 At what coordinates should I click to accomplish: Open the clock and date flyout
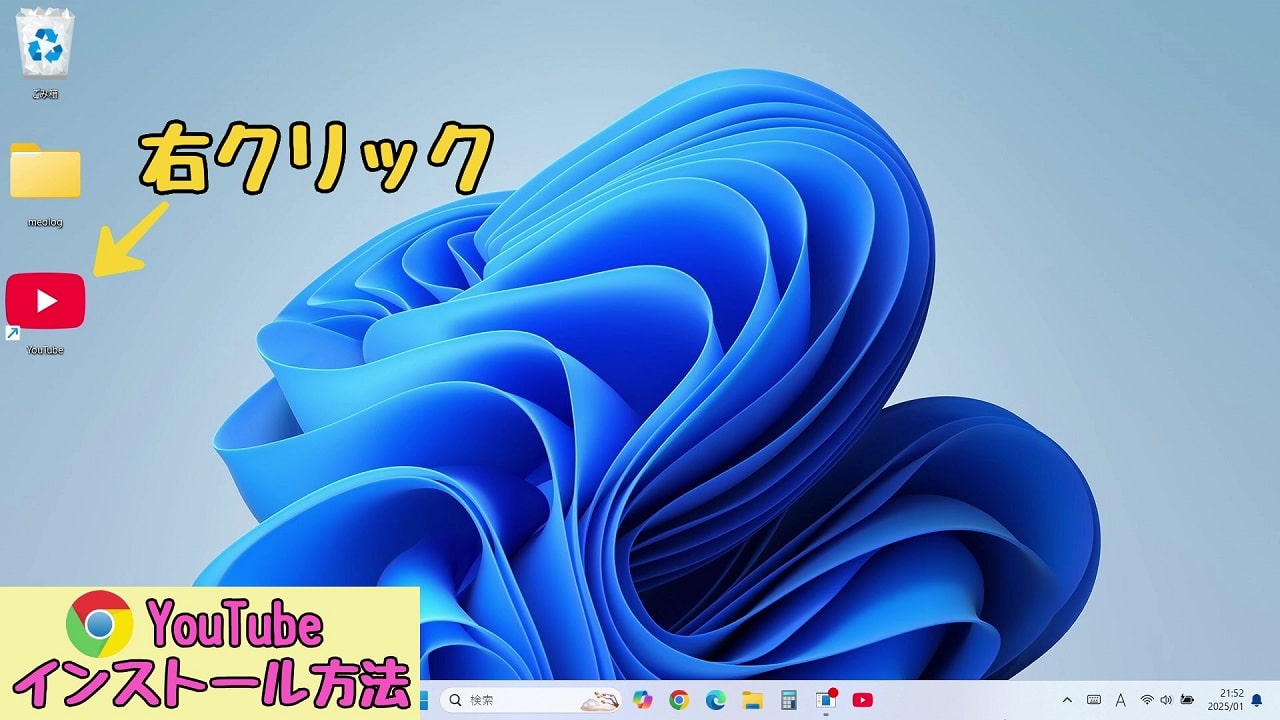click(1224, 700)
